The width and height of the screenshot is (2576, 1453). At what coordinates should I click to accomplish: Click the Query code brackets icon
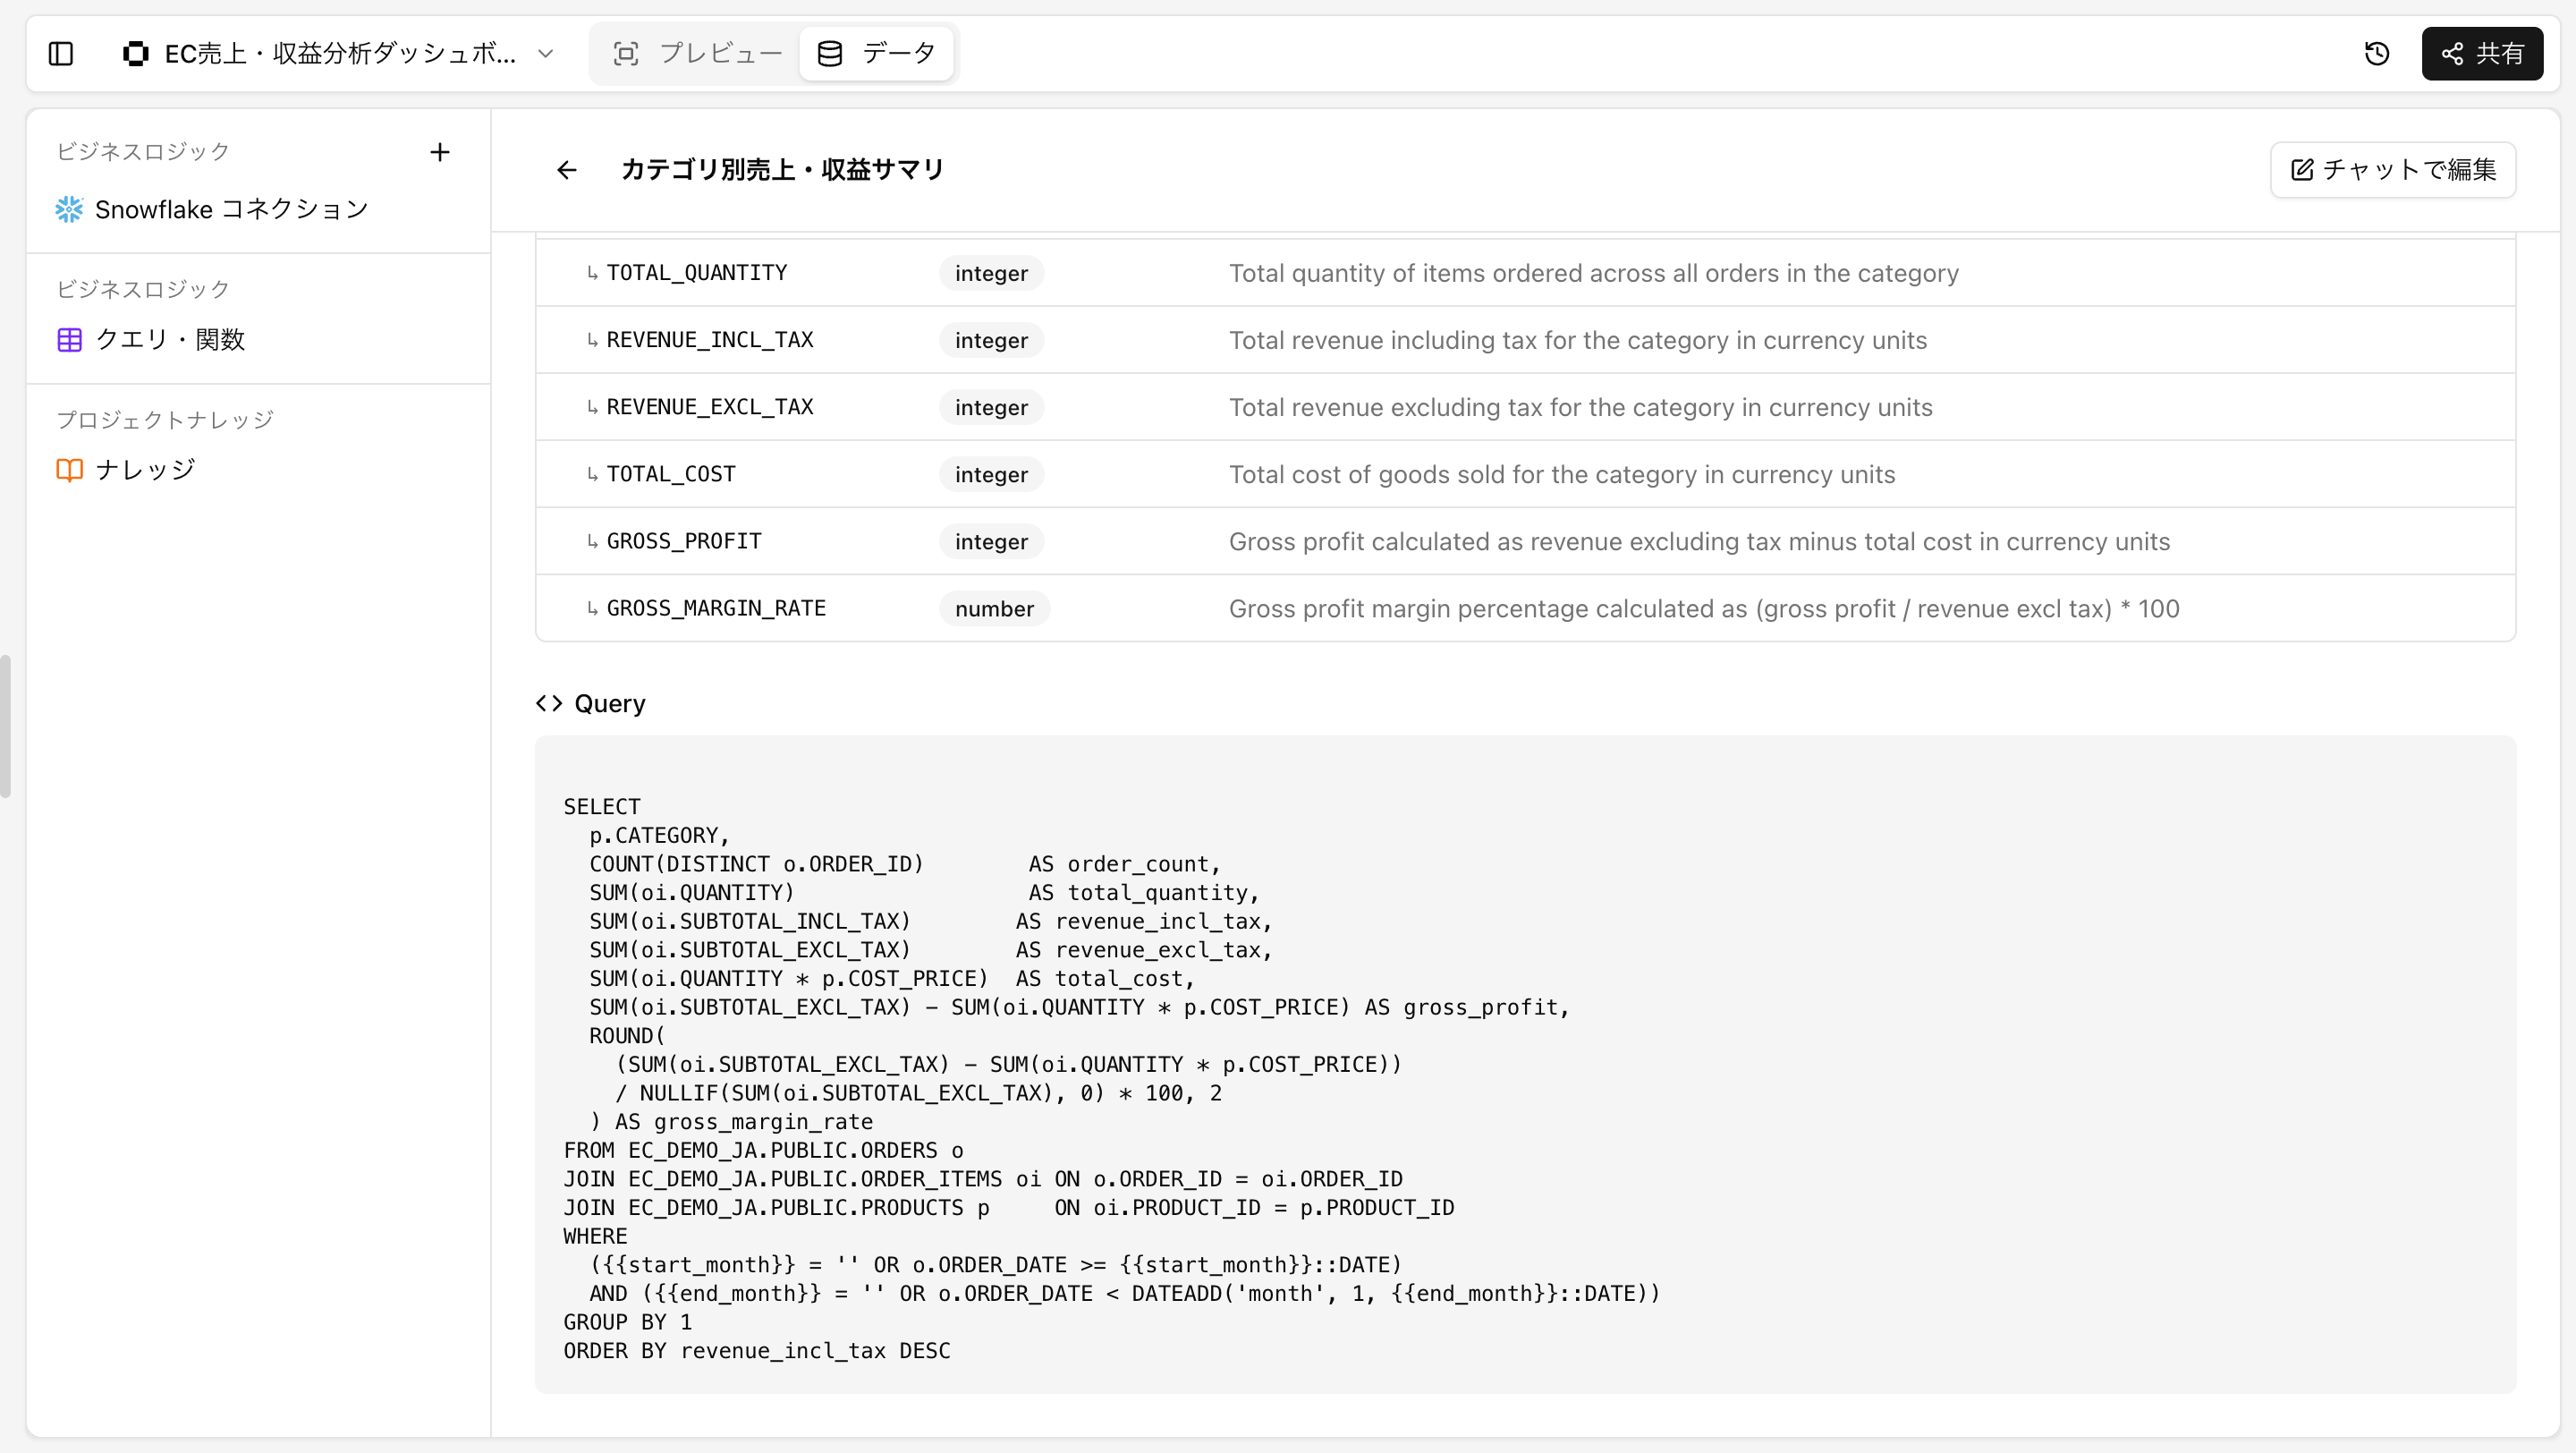(x=549, y=703)
